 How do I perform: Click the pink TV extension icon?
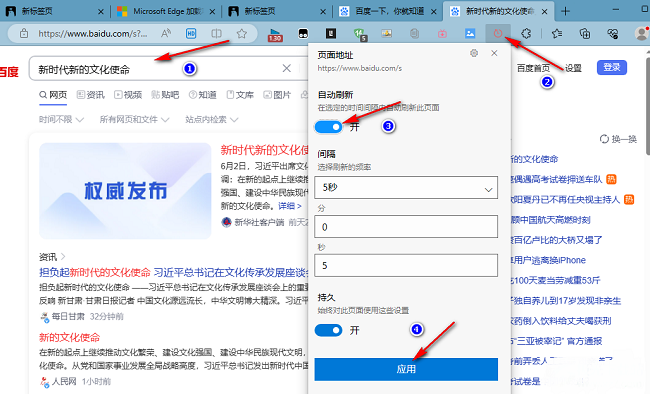click(x=442, y=33)
